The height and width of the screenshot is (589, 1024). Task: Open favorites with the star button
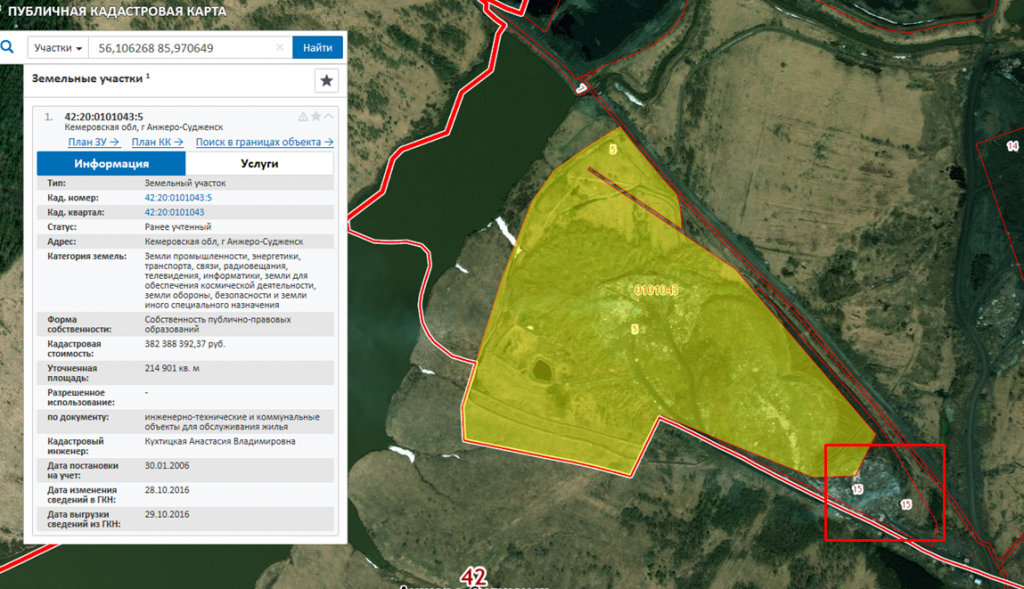tap(327, 81)
